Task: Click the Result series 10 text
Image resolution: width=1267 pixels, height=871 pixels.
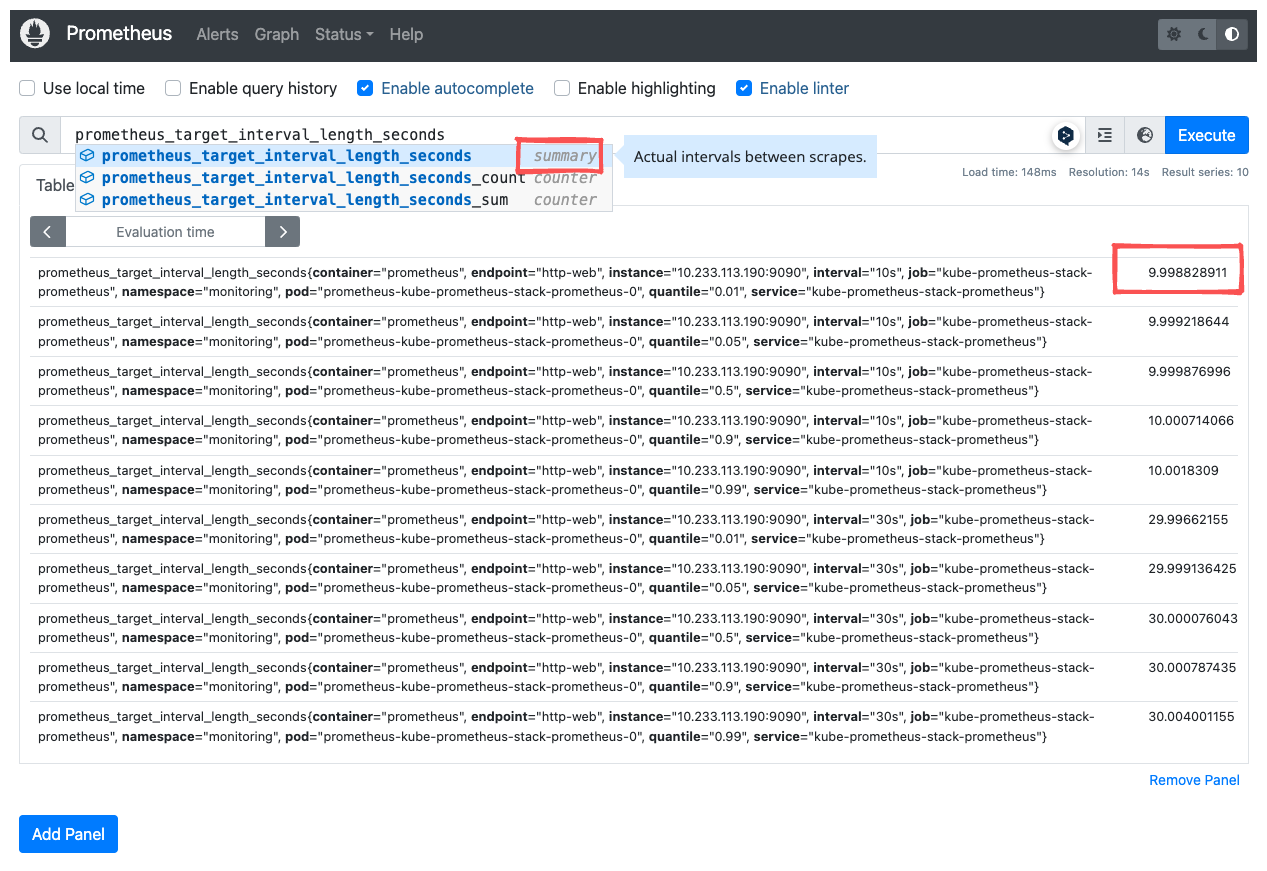Action: point(1204,172)
